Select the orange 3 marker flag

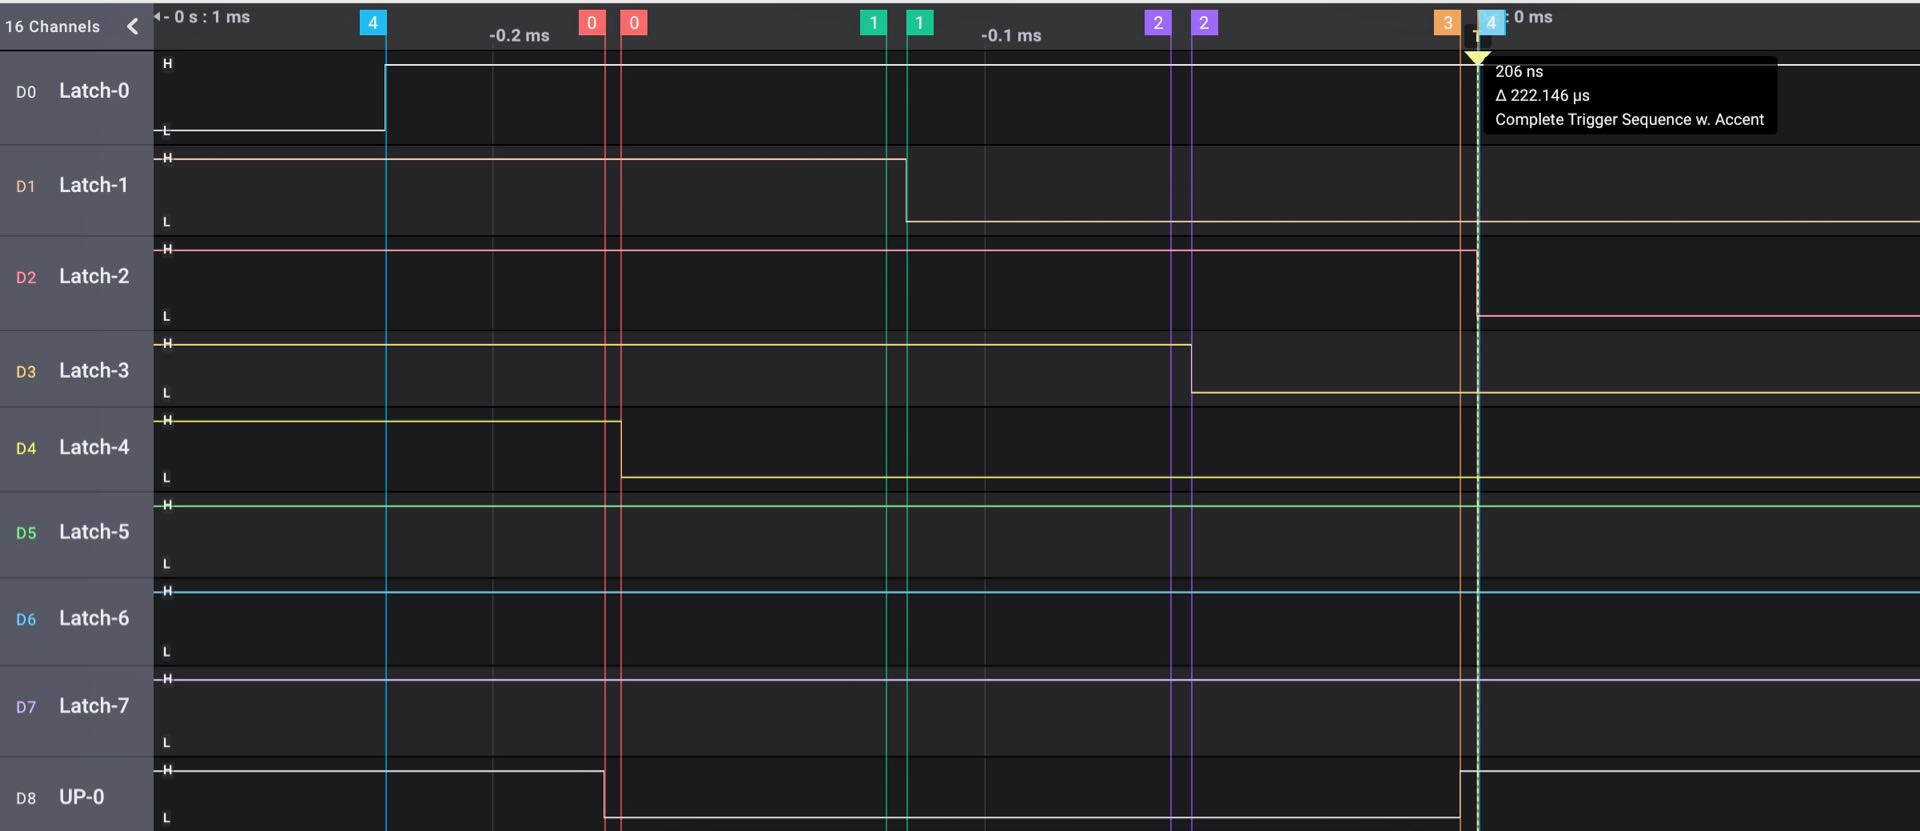pos(1447,23)
